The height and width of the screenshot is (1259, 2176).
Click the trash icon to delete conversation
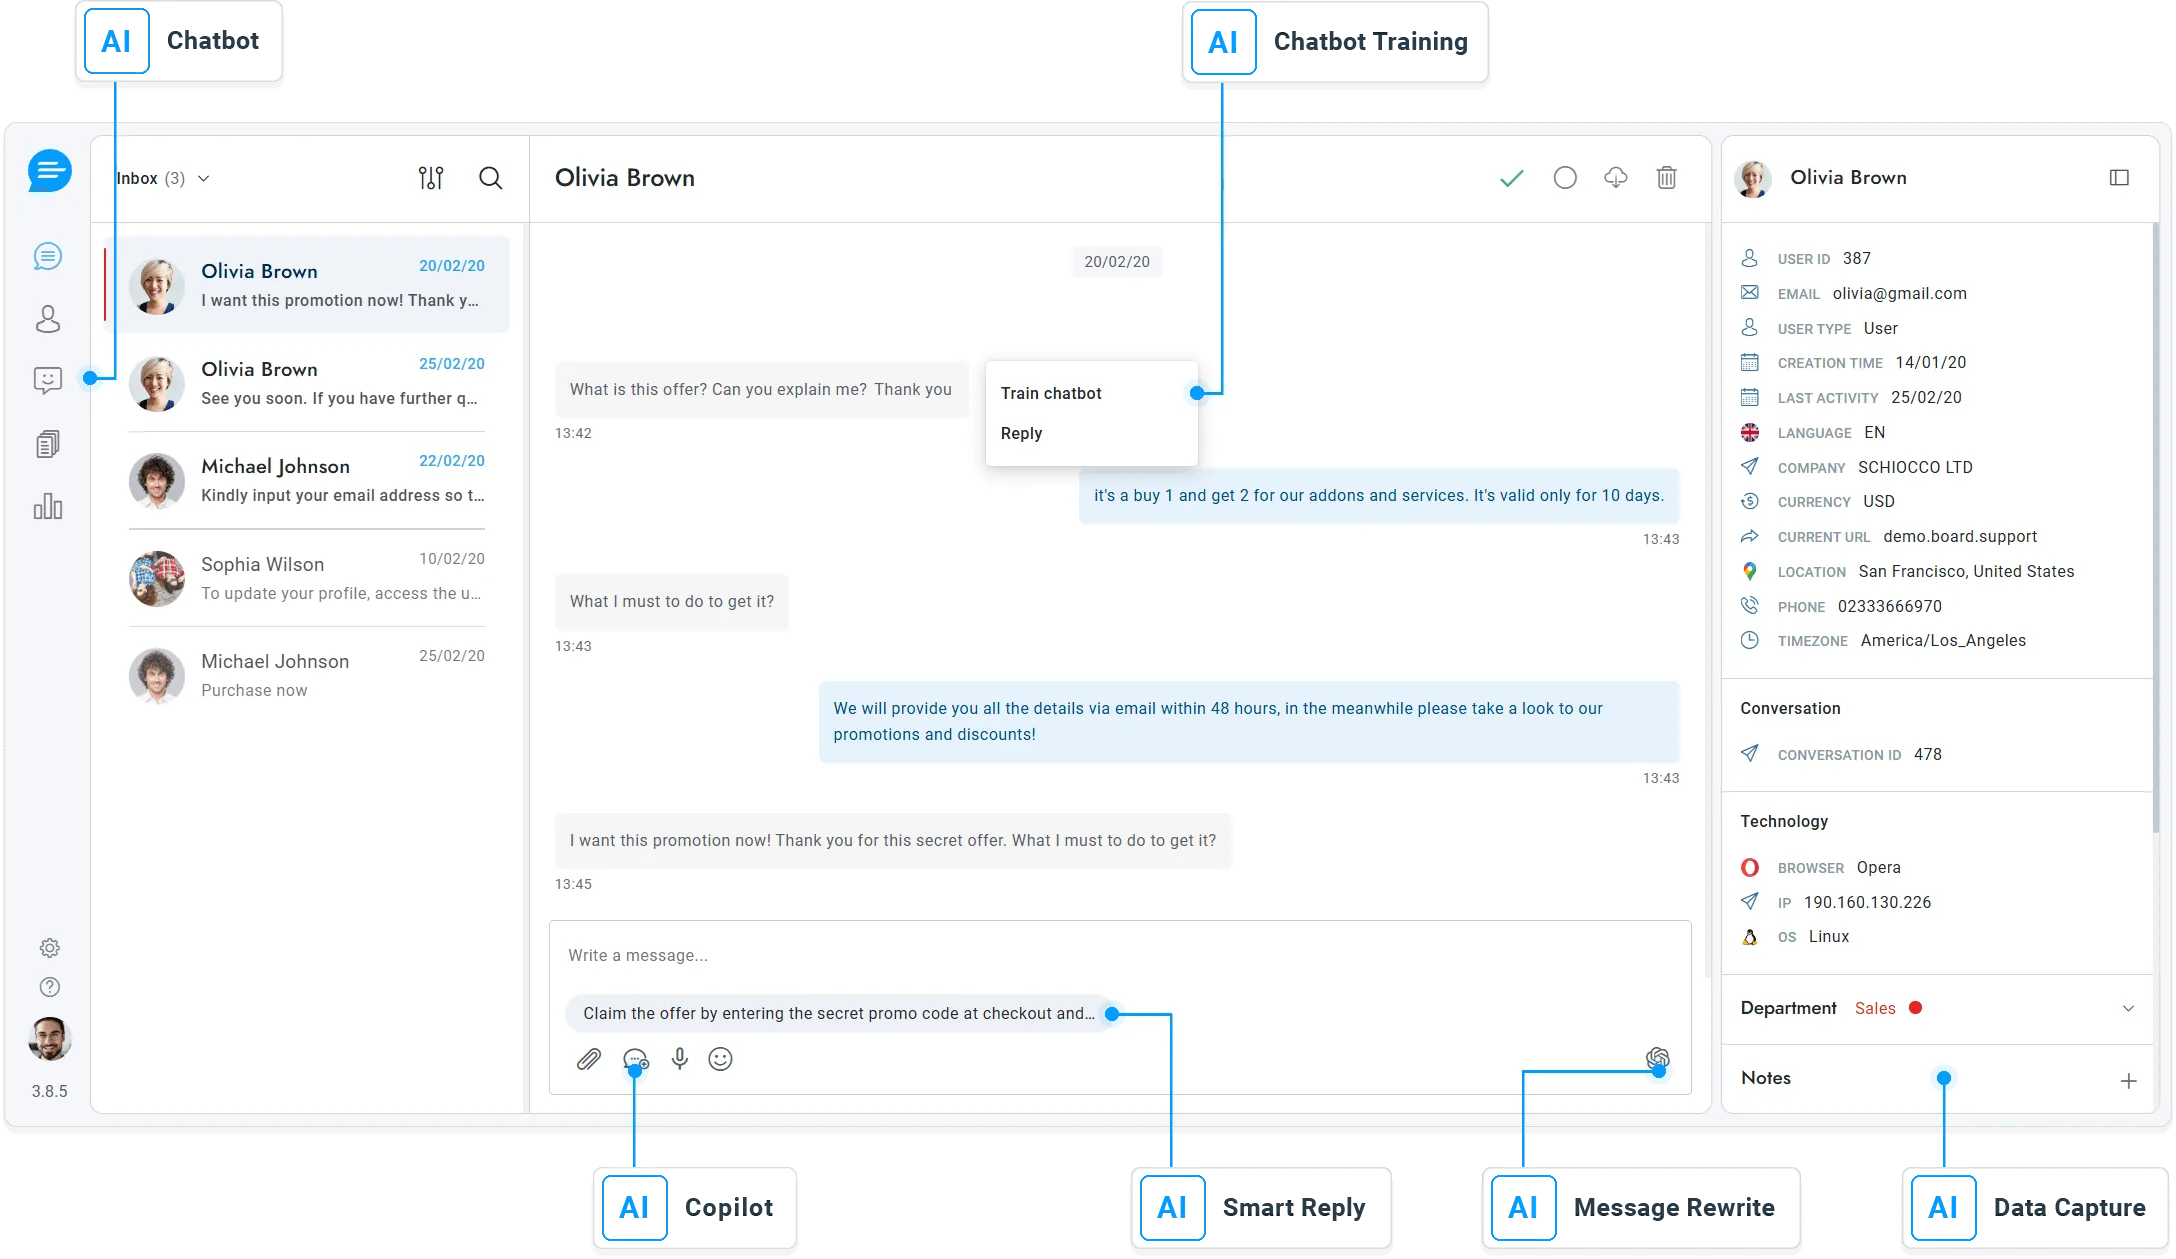1666,178
